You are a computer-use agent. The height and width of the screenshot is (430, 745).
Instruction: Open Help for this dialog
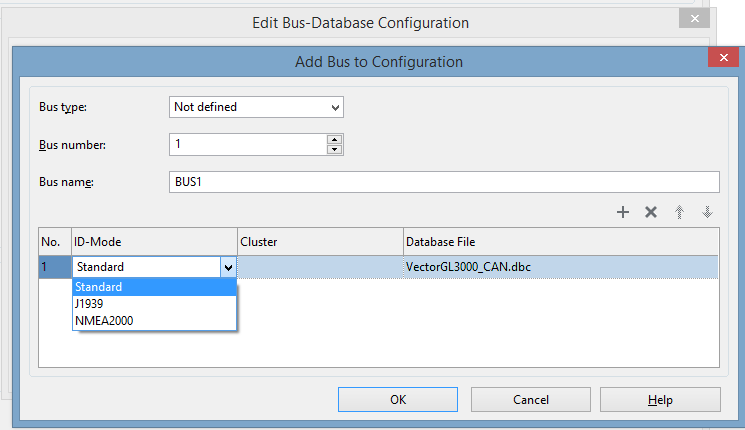pos(660,399)
